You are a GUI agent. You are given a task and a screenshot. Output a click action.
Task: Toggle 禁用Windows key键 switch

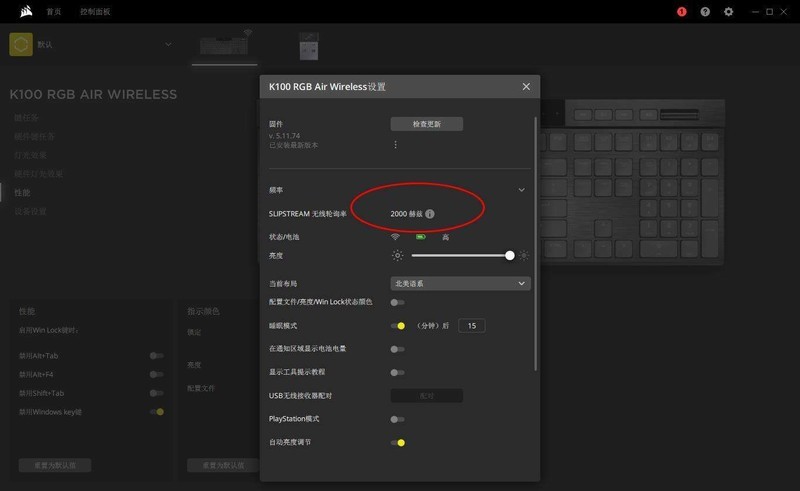(157, 412)
